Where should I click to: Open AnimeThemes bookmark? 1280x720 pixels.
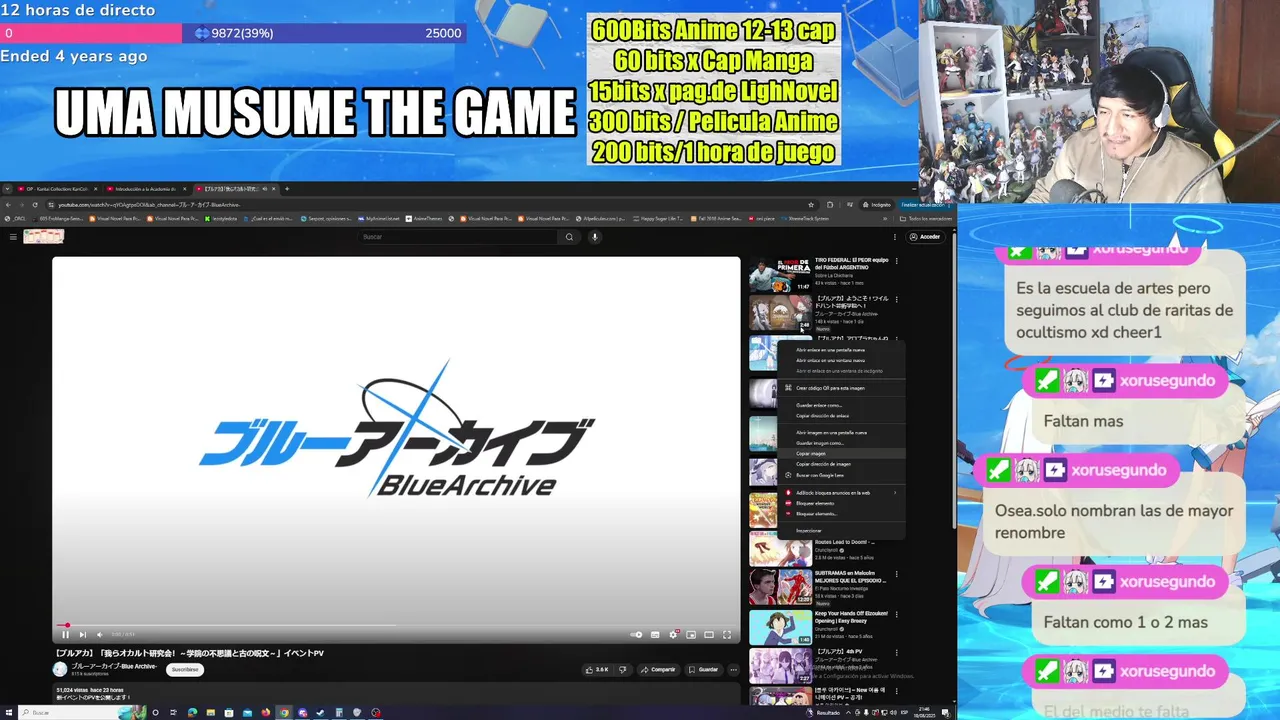[x=424, y=218]
